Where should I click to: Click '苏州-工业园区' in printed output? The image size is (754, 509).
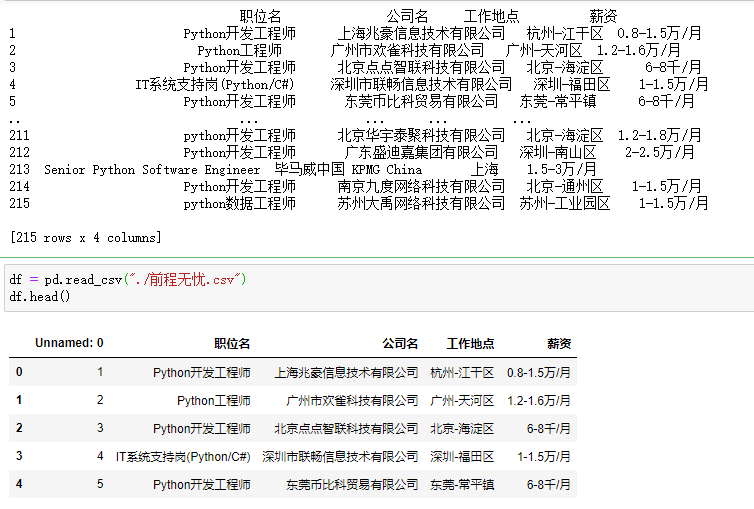click(x=565, y=203)
